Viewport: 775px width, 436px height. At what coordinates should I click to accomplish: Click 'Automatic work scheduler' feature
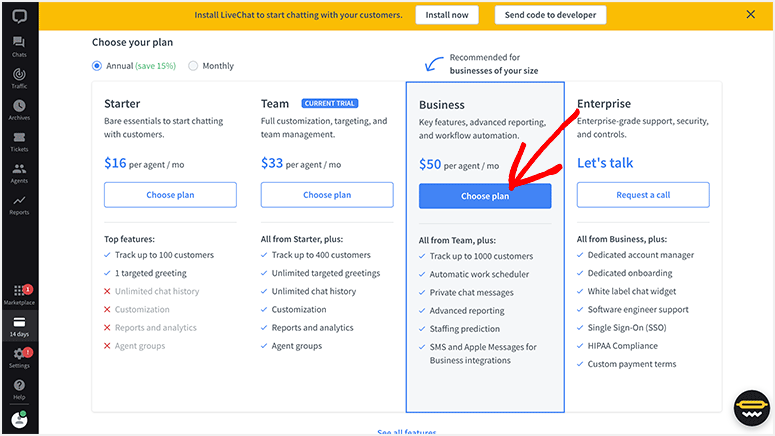(x=479, y=274)
